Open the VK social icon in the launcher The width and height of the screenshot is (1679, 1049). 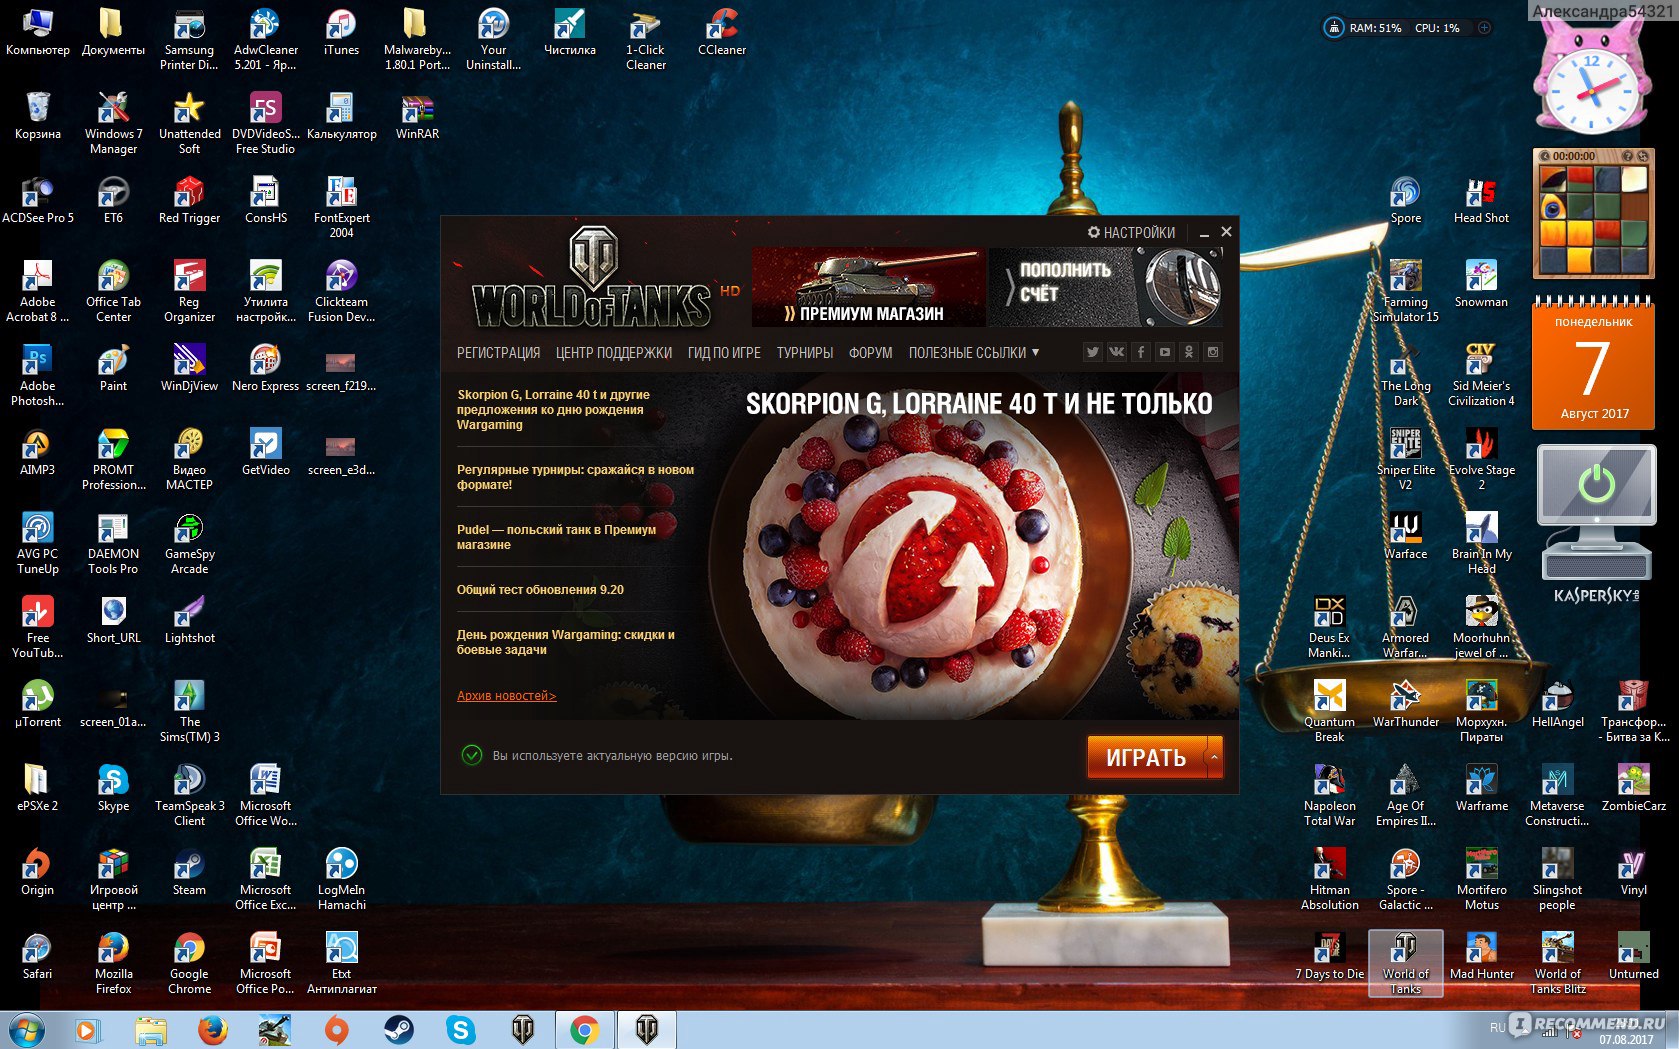click(x=1117, y=352)
